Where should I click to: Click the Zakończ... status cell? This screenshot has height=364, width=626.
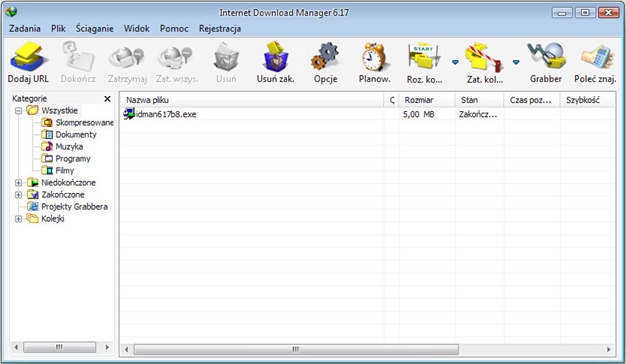click(478, 115)
